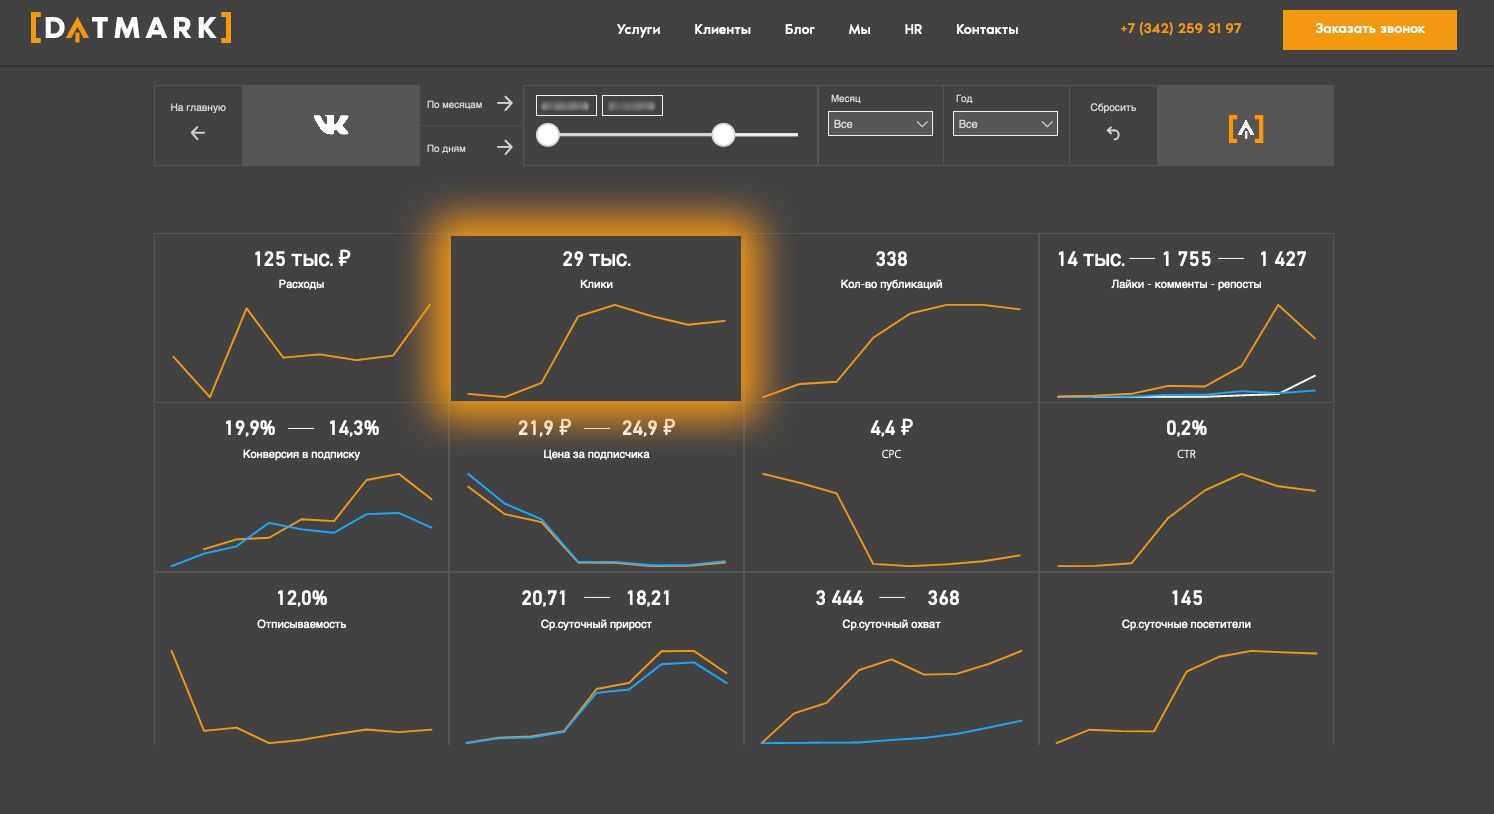Call the phone number +7 (342) 259 31 97
The image size is (1494, 814).
1180,28
